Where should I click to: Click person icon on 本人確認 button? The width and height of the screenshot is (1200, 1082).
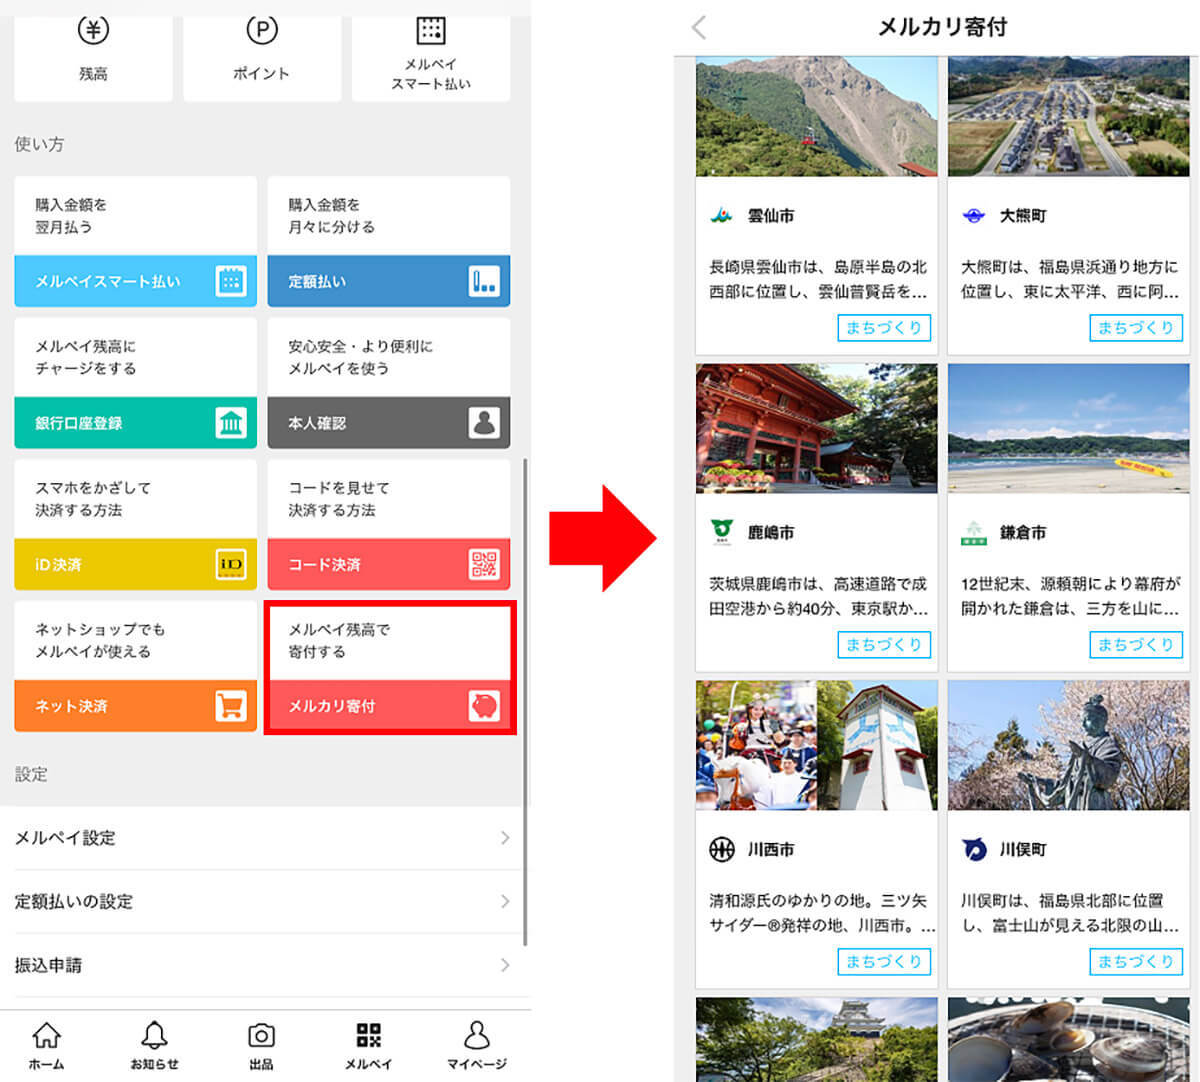(x=484, y=423)
